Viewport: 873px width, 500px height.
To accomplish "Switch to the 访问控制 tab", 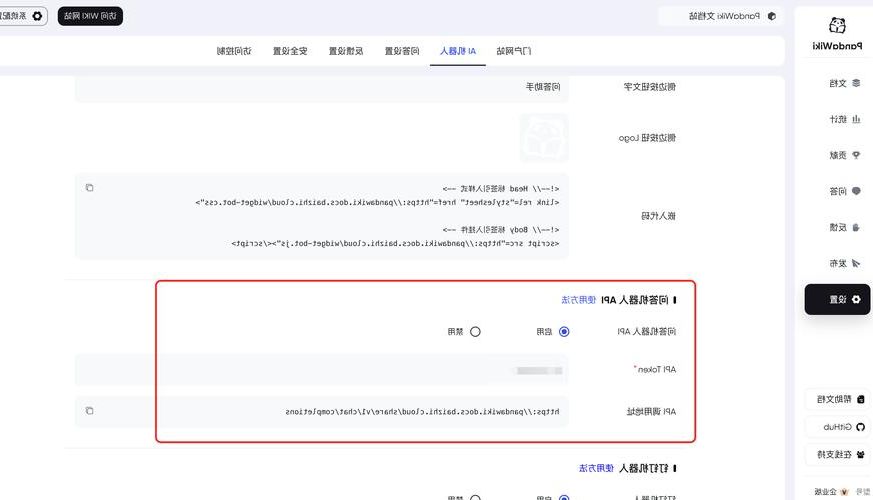I will pyautogui.click(x=234, y=51).
